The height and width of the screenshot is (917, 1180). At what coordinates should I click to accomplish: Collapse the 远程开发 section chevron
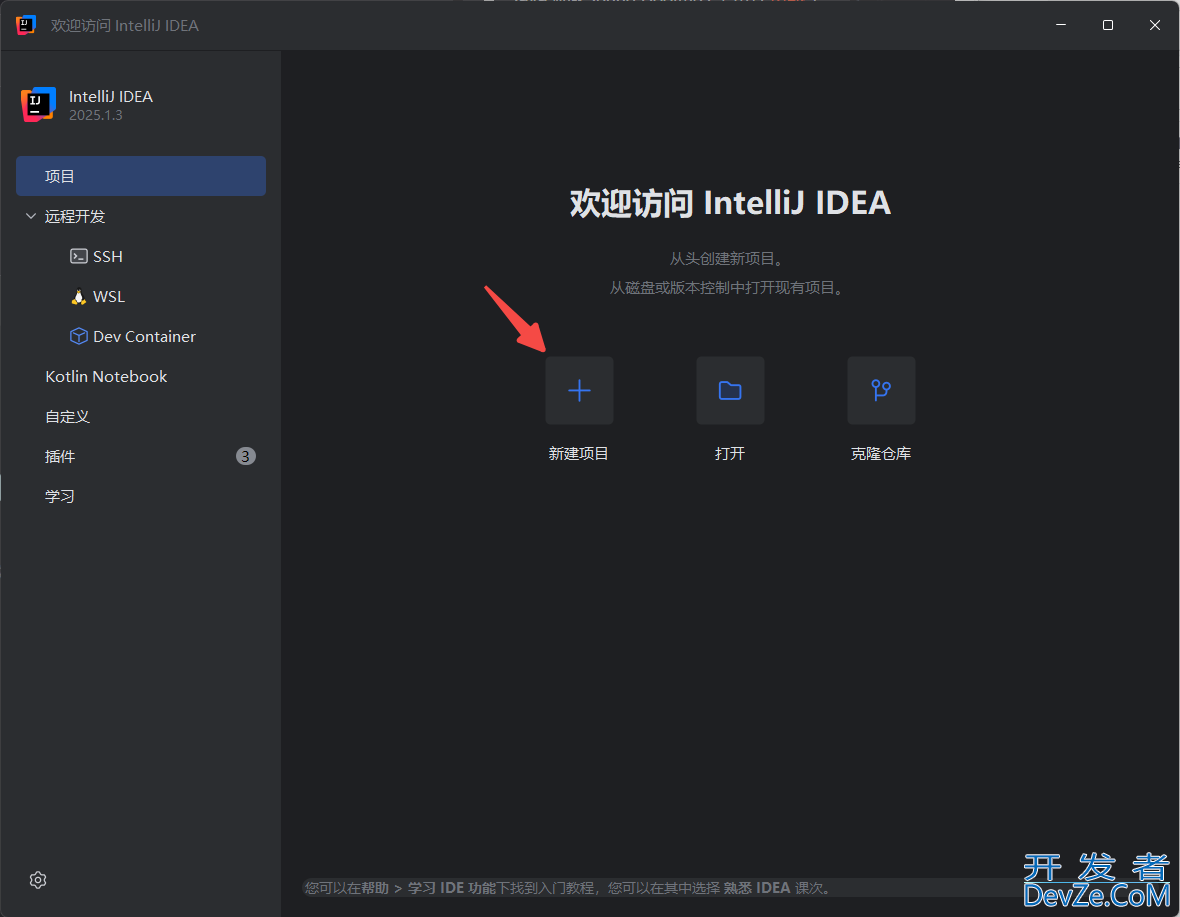click(31, 216)
